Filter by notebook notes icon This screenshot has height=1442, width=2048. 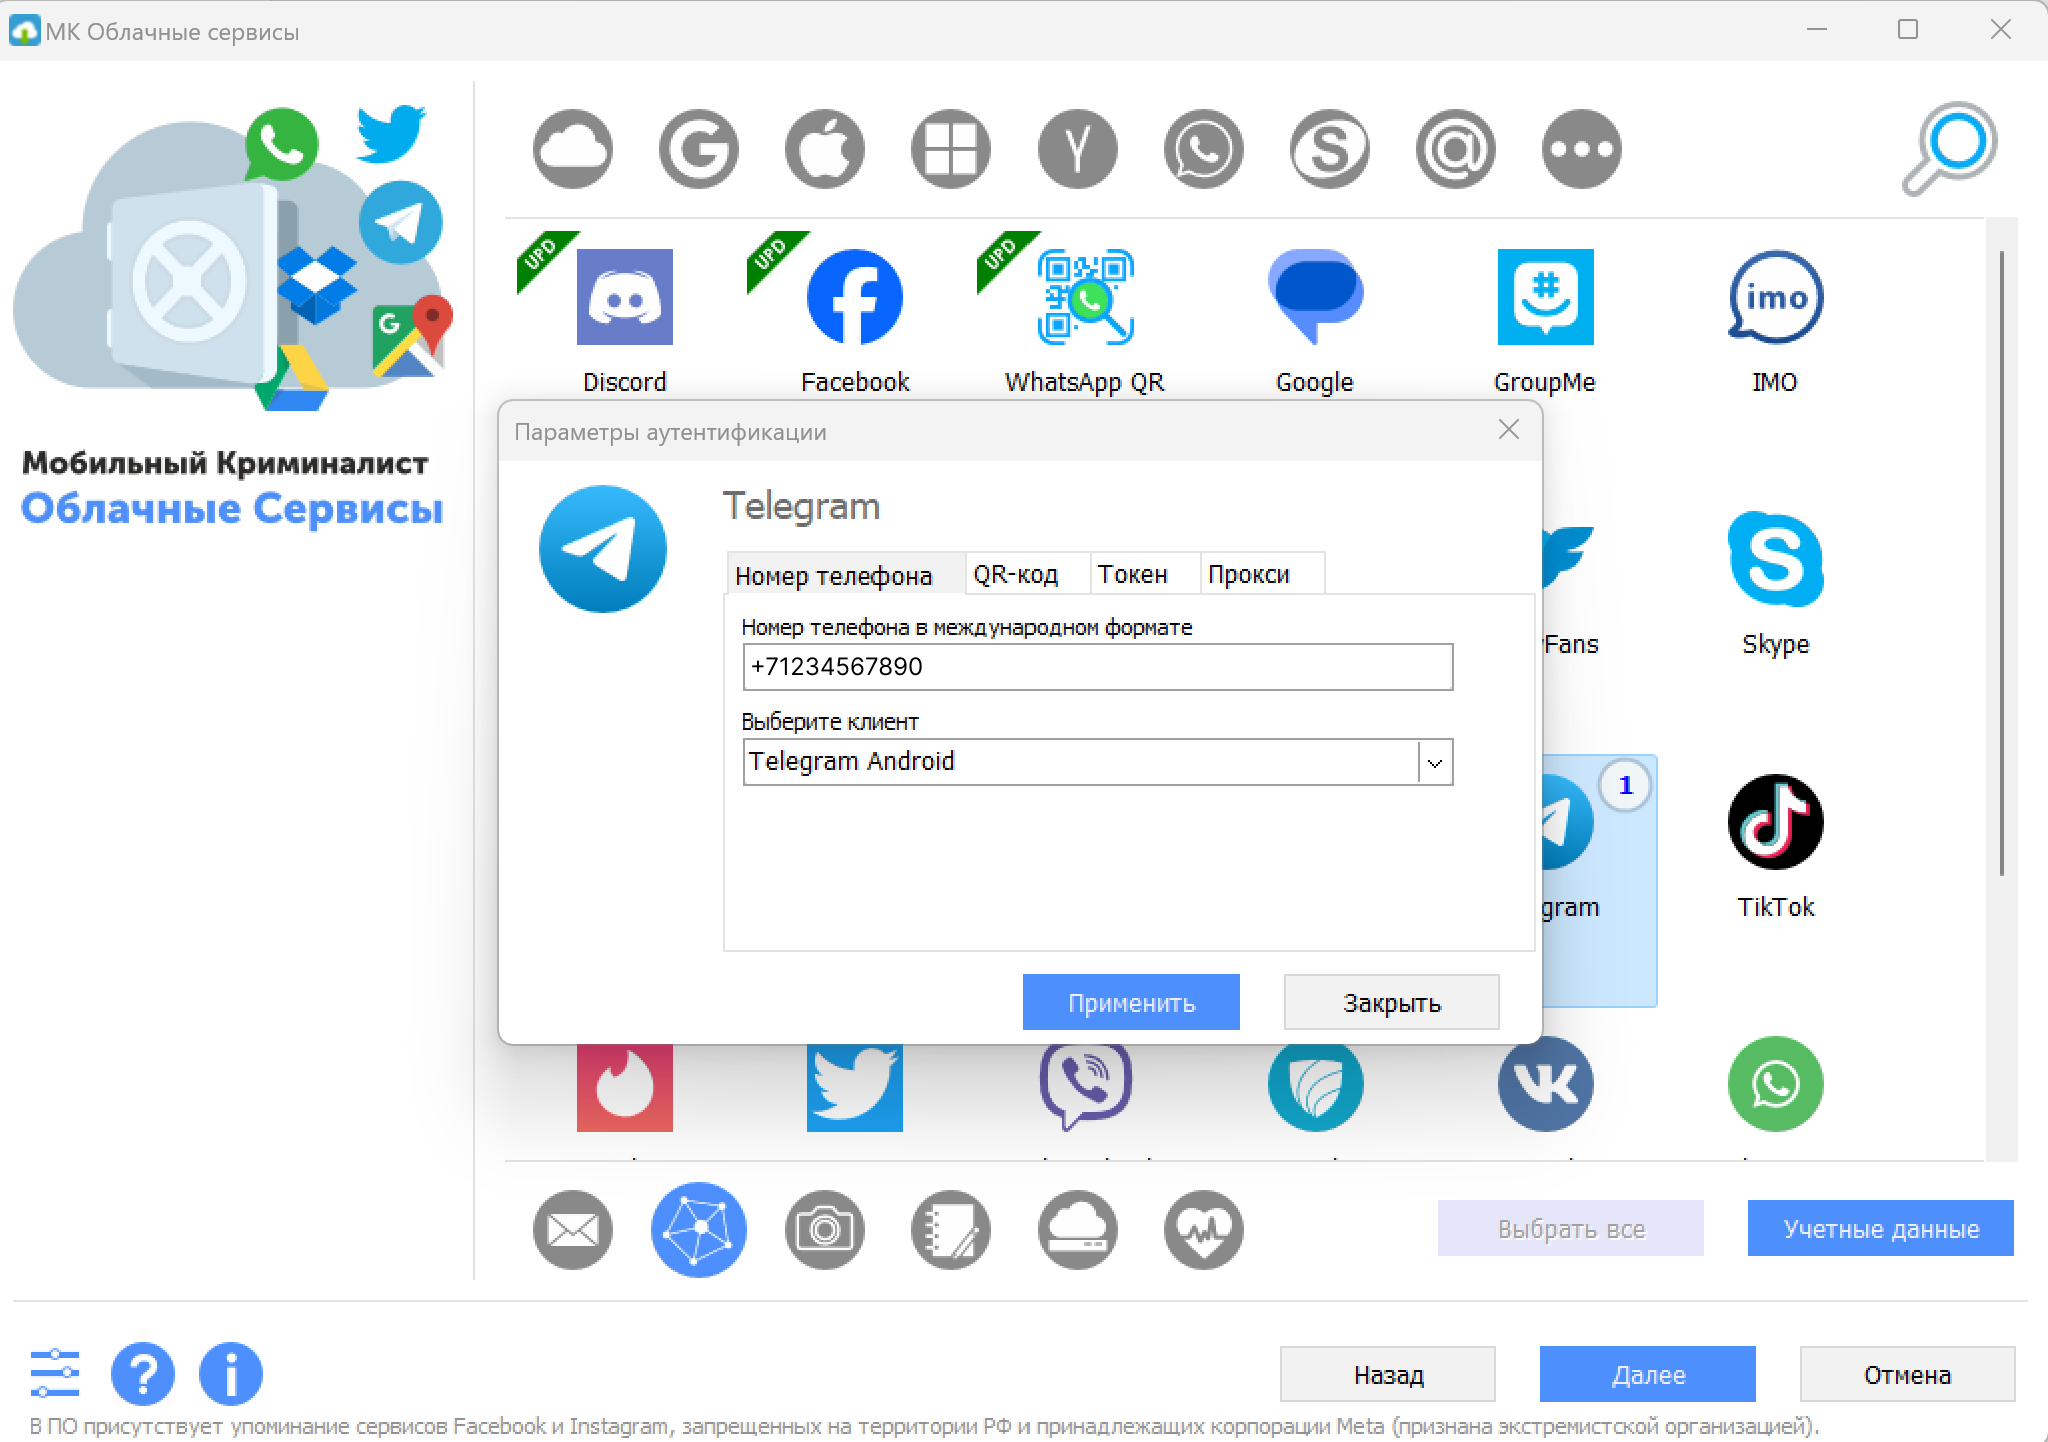[x=951, y=1230]
